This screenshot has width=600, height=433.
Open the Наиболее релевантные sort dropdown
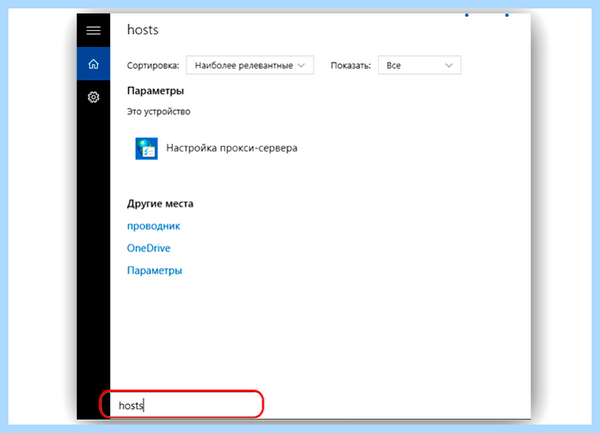[x=250, y=65]
